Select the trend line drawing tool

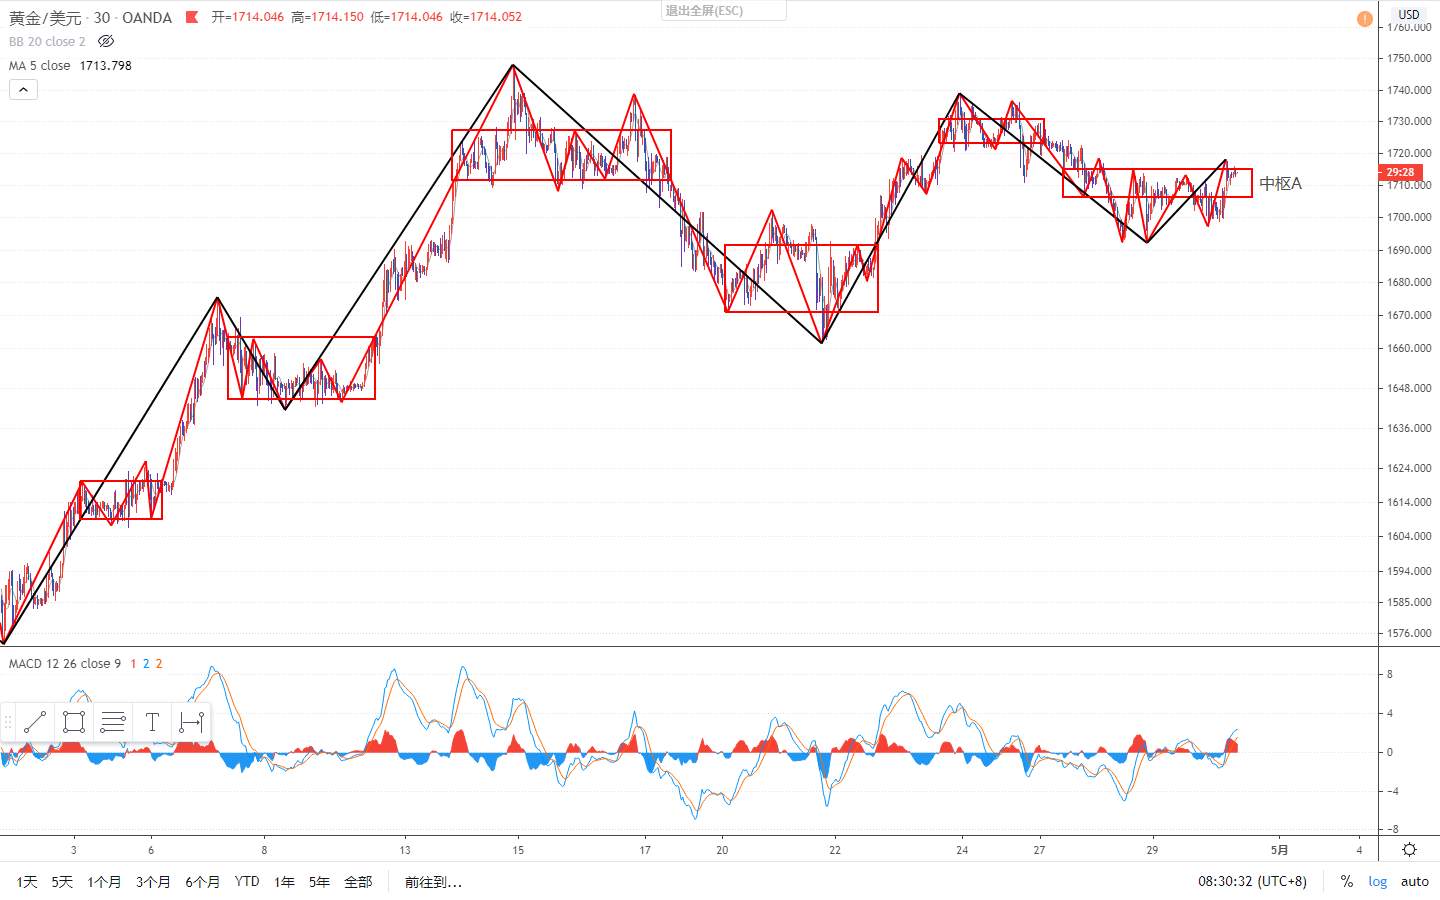(35, 722)
